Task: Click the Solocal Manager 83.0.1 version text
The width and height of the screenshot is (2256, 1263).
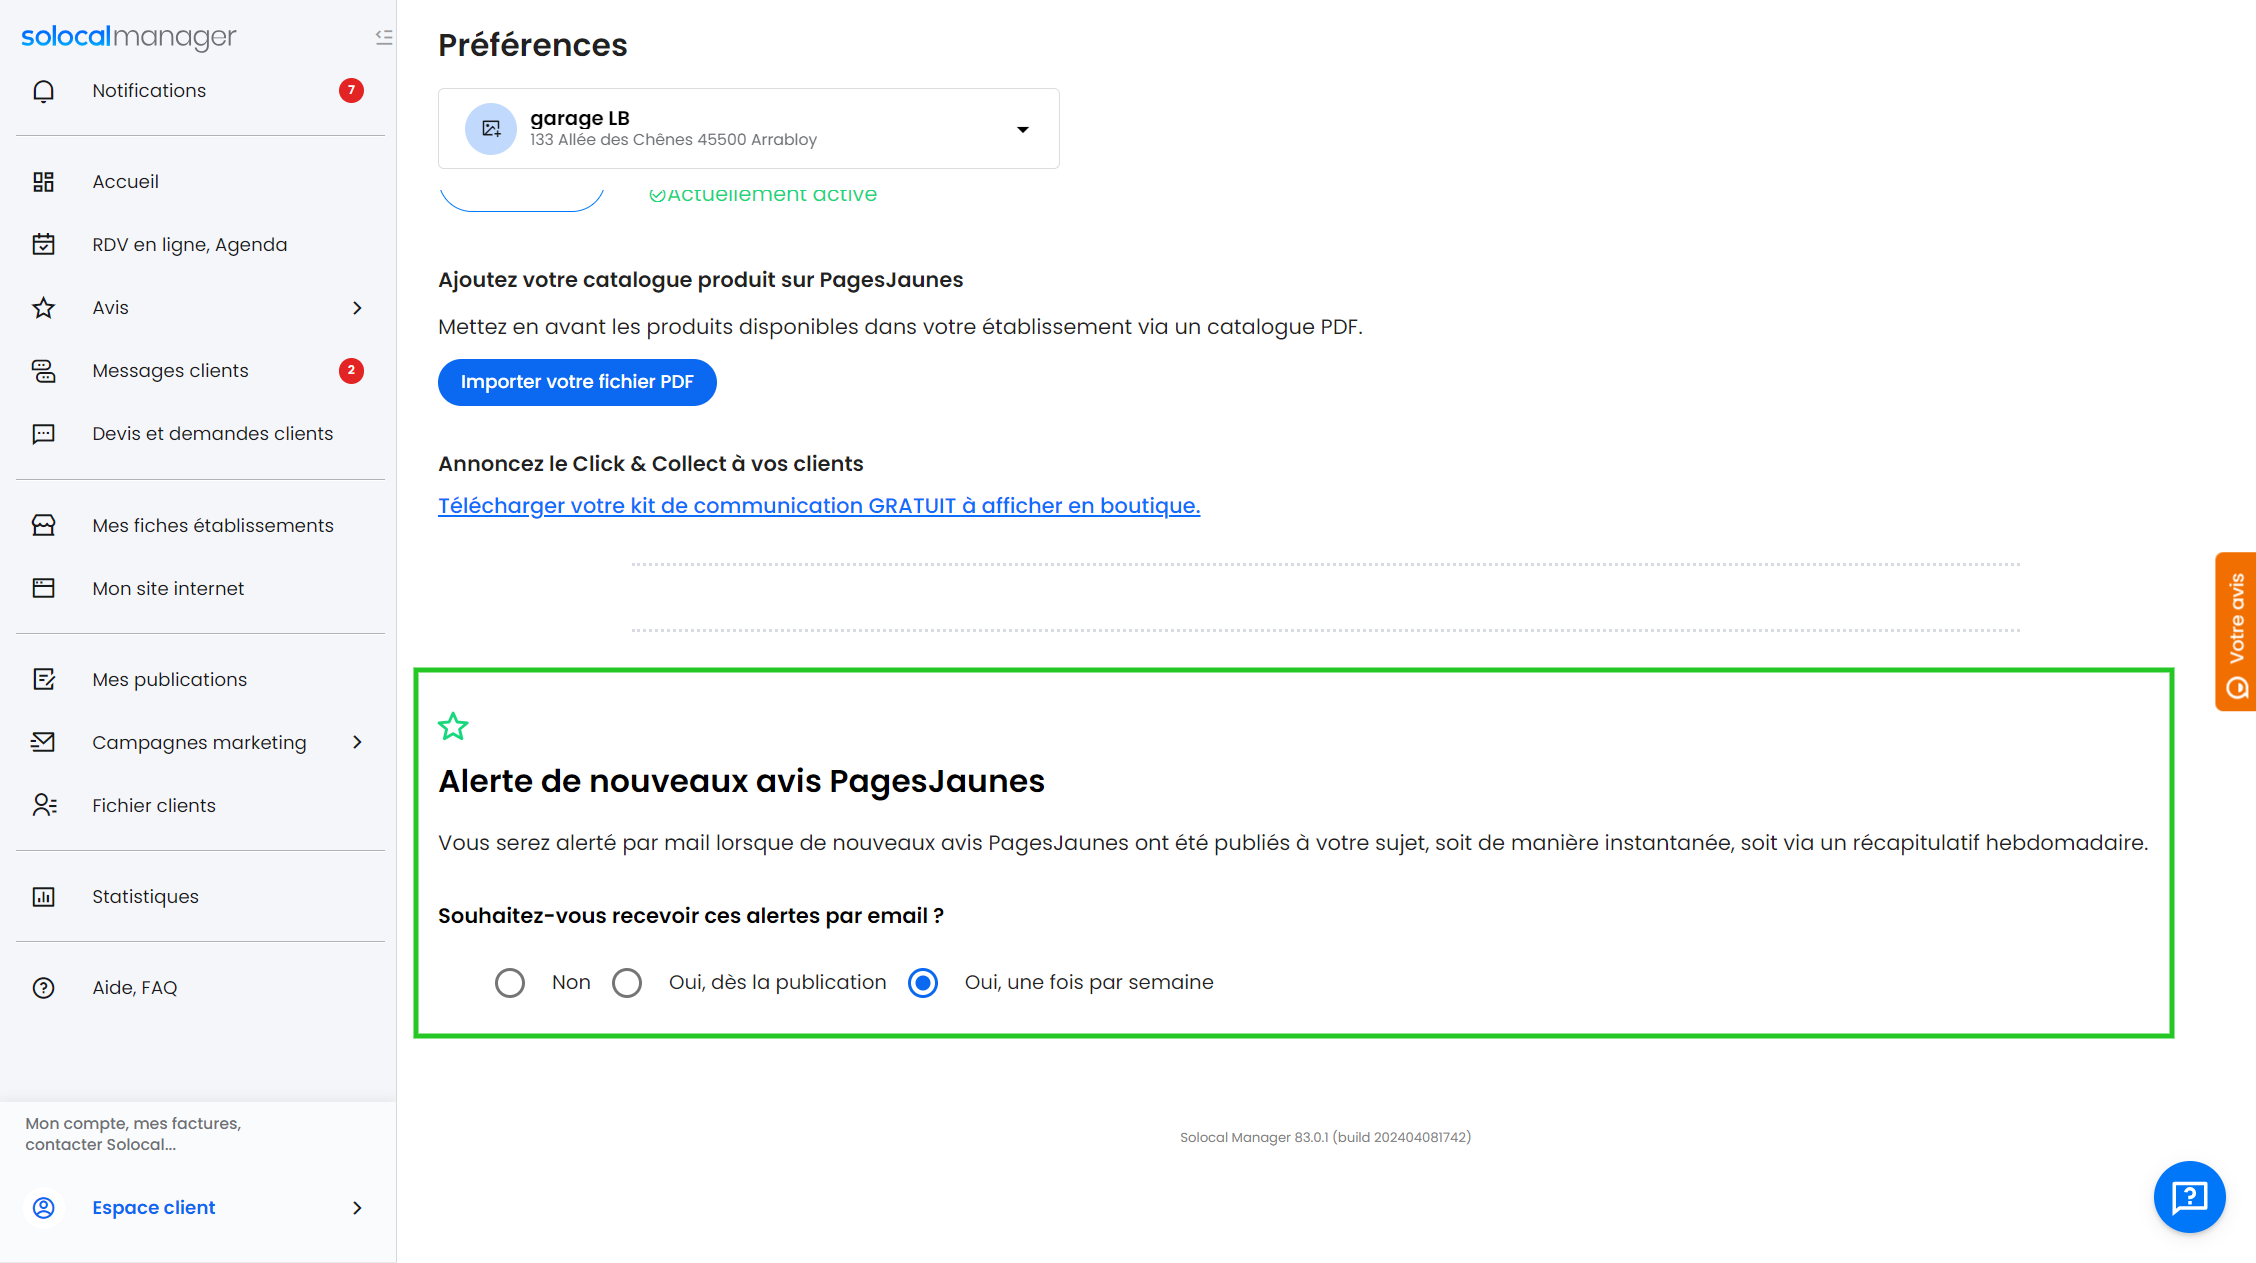Action: (1325, 1138)
